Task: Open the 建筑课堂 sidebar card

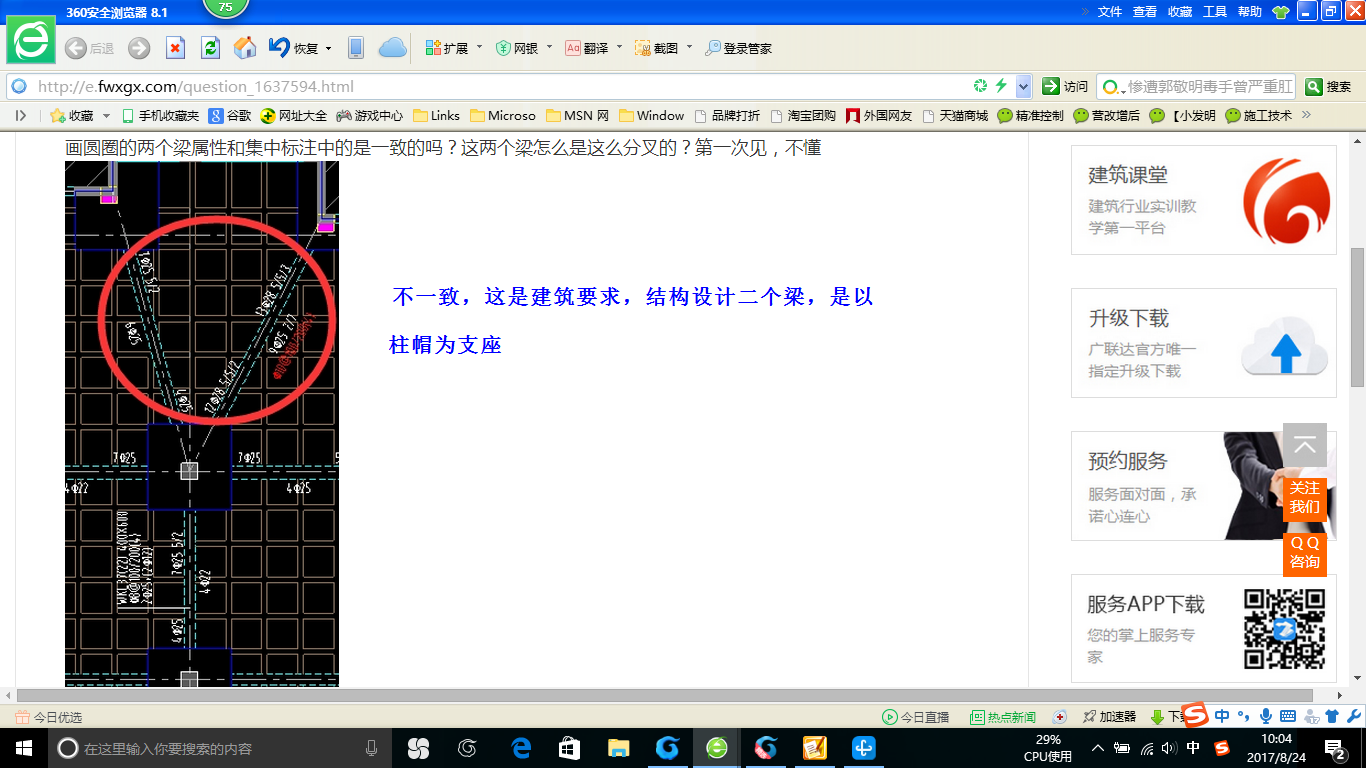Action: pos(1204,200)
